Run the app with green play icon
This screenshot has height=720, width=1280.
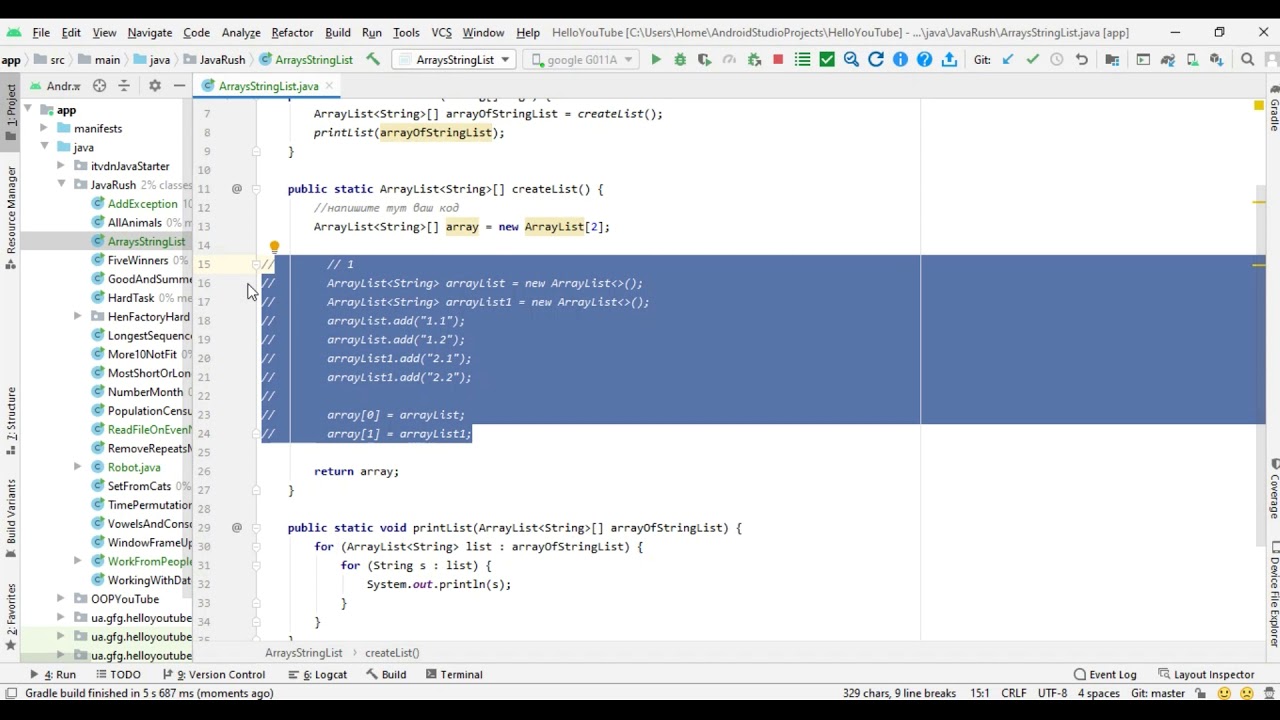(656, 60)
